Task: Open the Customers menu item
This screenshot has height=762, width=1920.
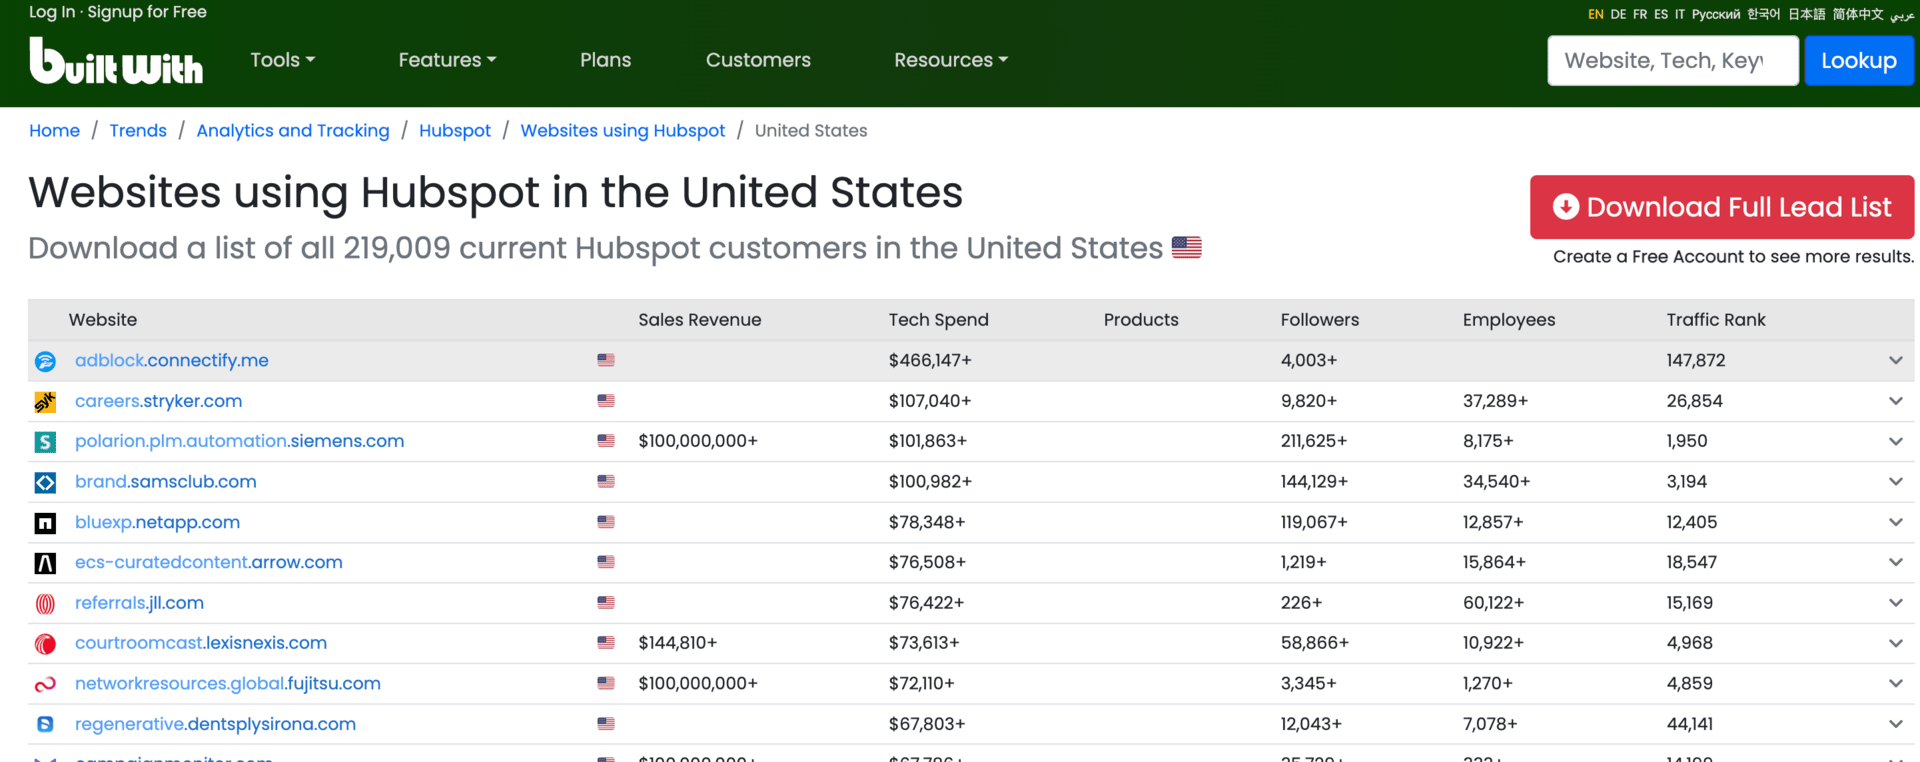Action: point(758,60)
